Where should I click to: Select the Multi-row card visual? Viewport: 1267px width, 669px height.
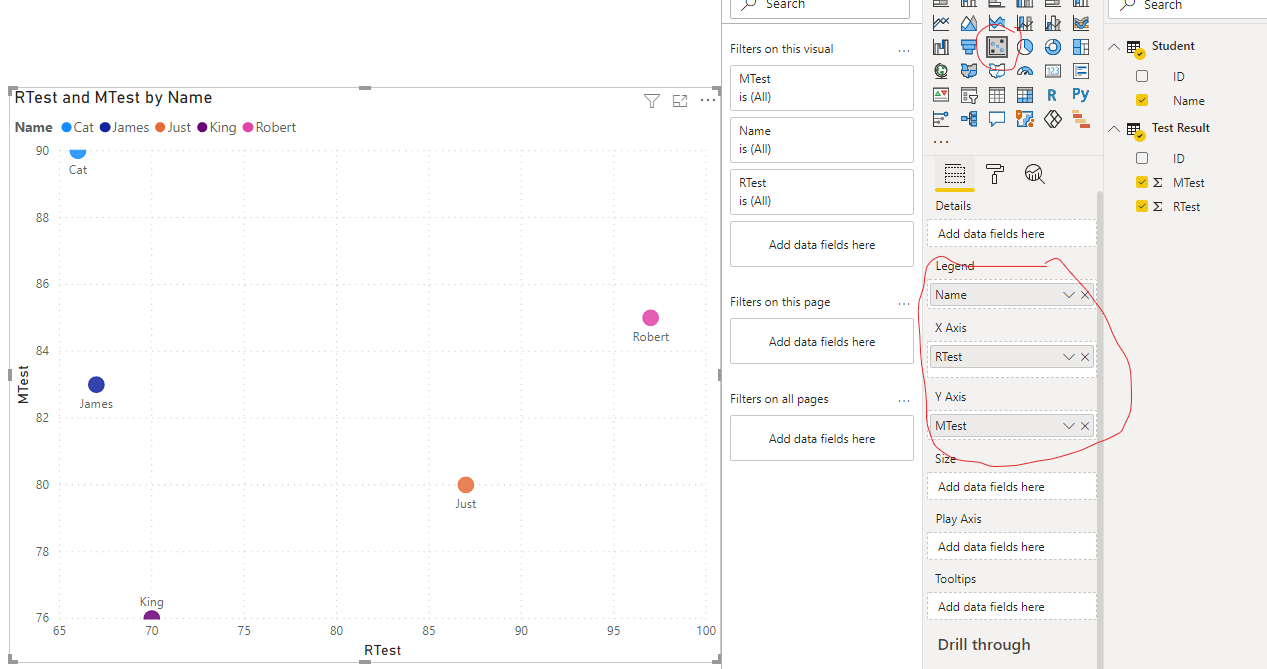tap(1081, 71)
